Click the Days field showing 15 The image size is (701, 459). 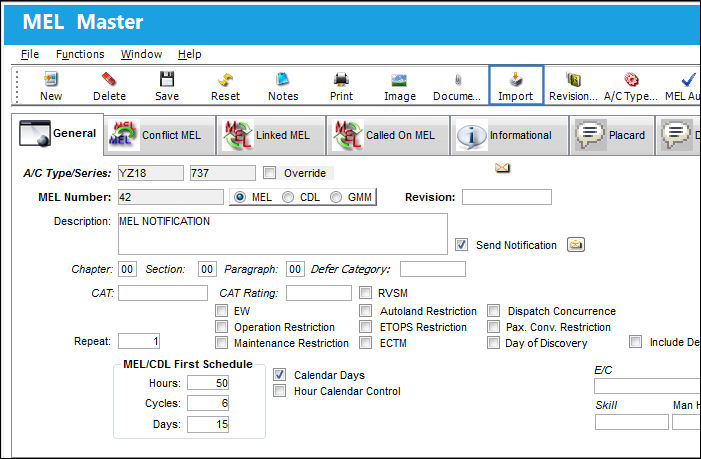point(208,424)
